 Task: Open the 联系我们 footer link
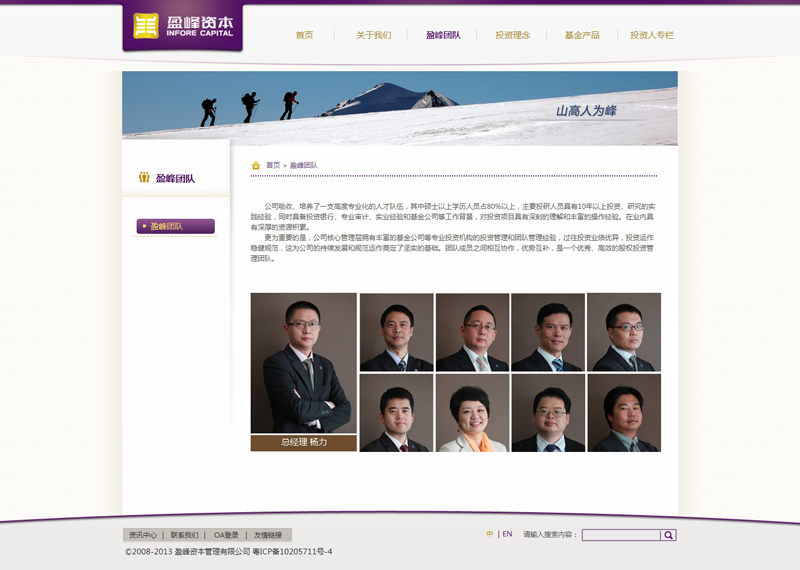click(x=184, y=535)
